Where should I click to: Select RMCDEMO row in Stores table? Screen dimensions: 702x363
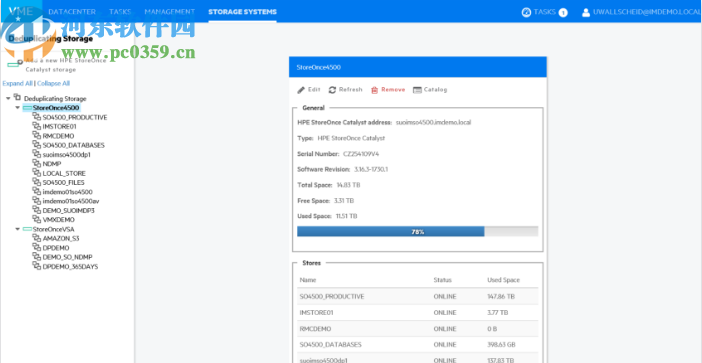pyautogui.click(x=417, y=329)
